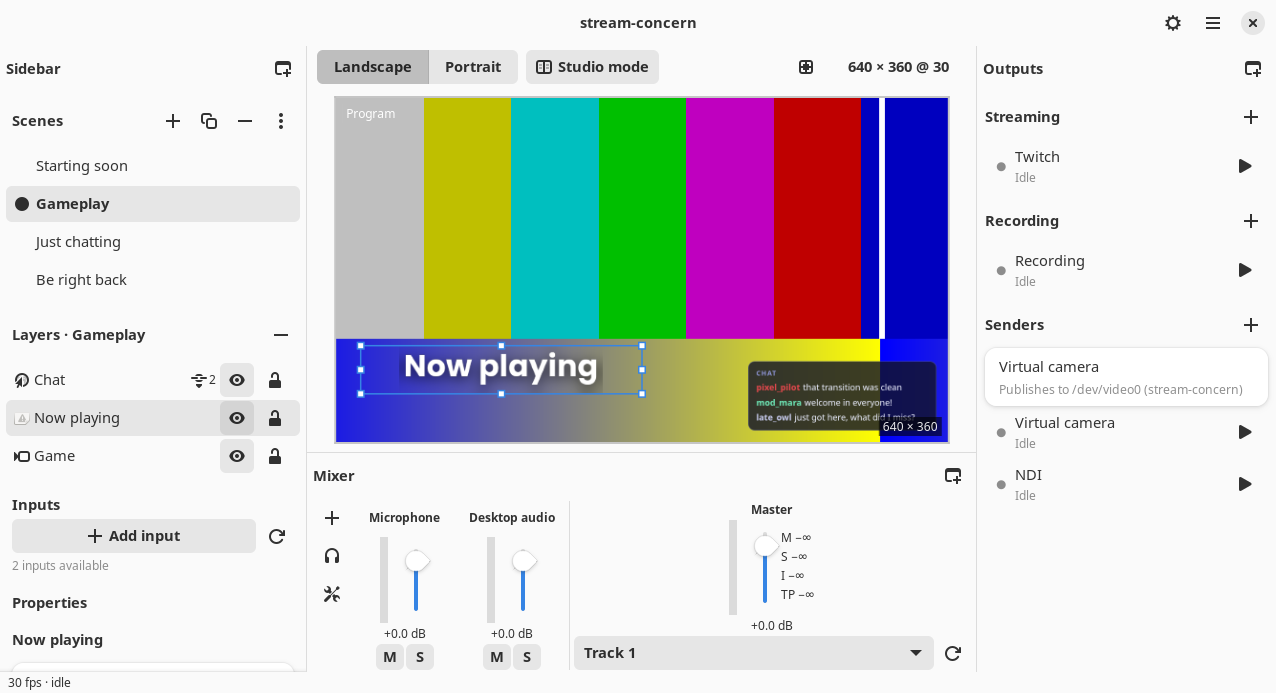Open filters on the Chat layer

pyautogui.click(x=203, y=380)
